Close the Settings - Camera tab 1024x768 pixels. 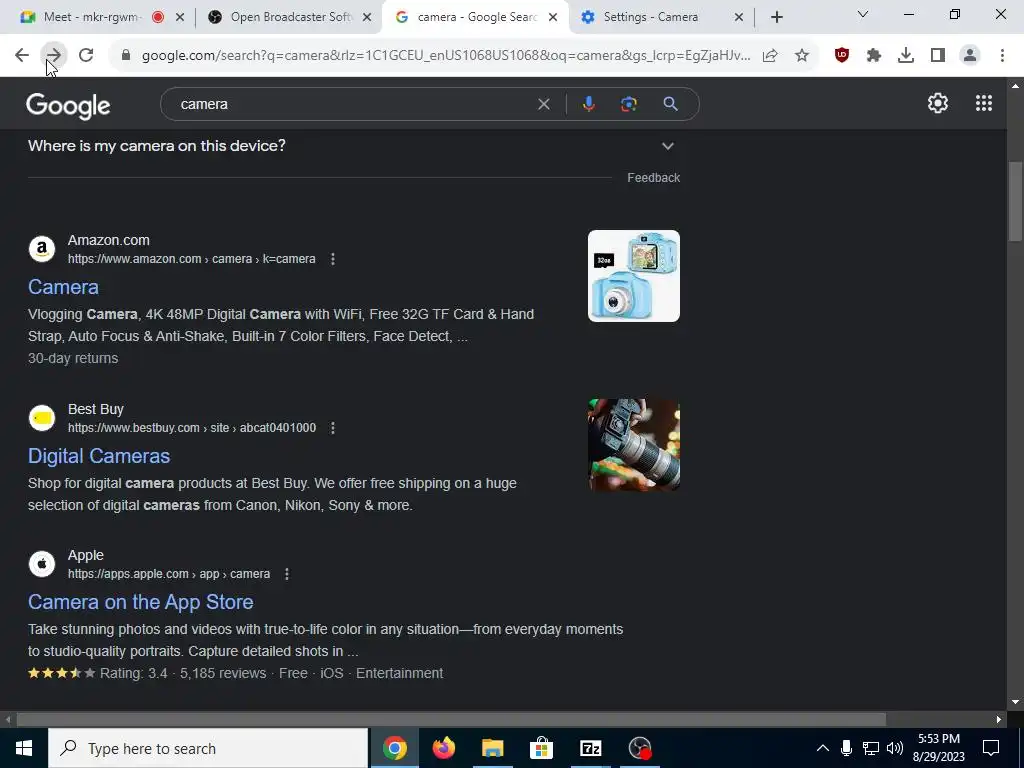(x=739, y=18)
